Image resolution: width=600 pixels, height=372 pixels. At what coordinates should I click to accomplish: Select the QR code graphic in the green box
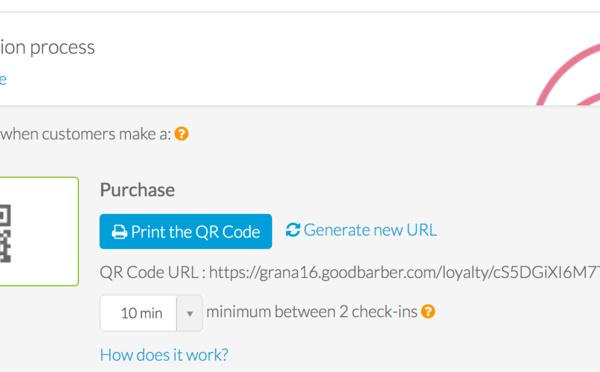point(5,233)
